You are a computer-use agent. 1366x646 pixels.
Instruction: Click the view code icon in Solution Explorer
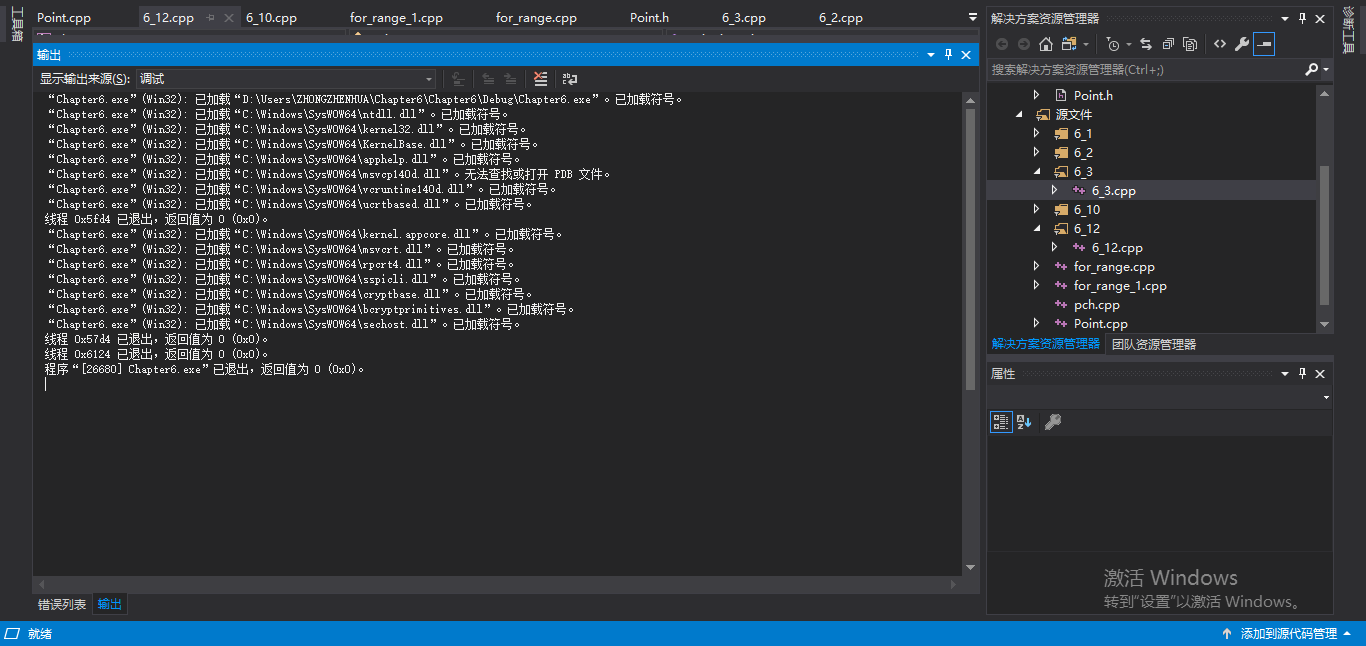coord(1220,44)
